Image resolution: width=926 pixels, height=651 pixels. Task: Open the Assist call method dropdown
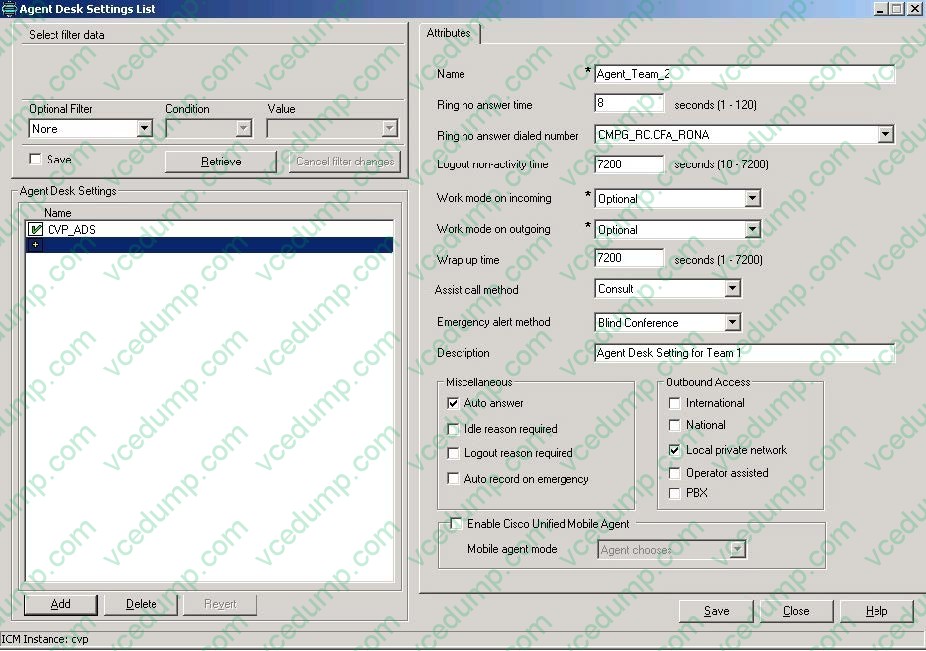click(733, 289)
